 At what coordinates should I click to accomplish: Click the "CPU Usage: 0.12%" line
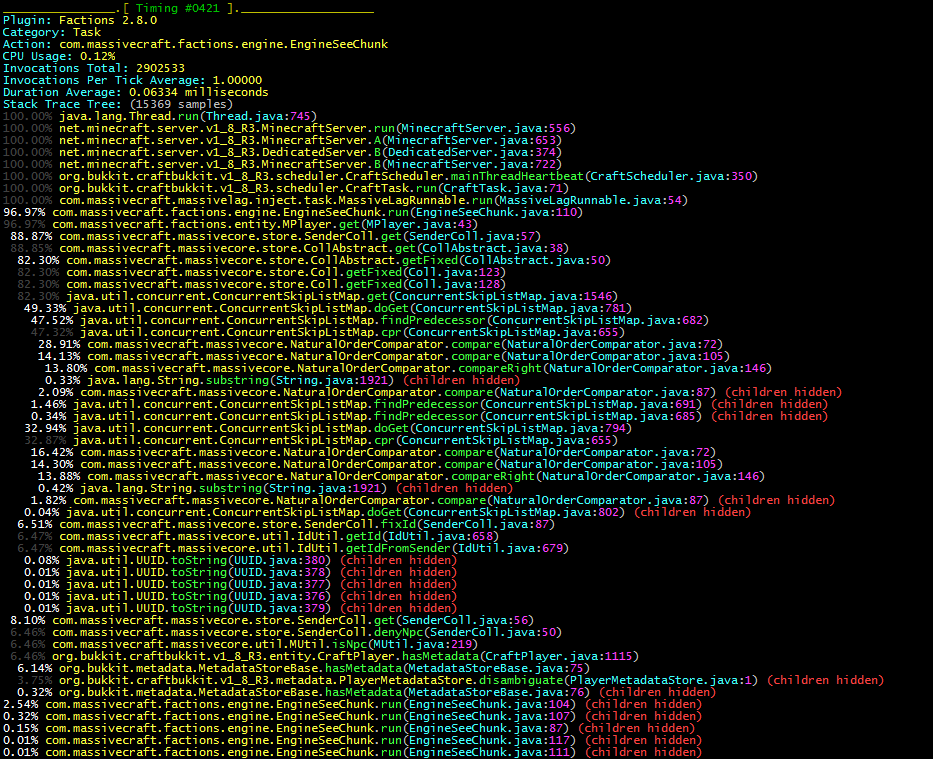click(59, 56)
